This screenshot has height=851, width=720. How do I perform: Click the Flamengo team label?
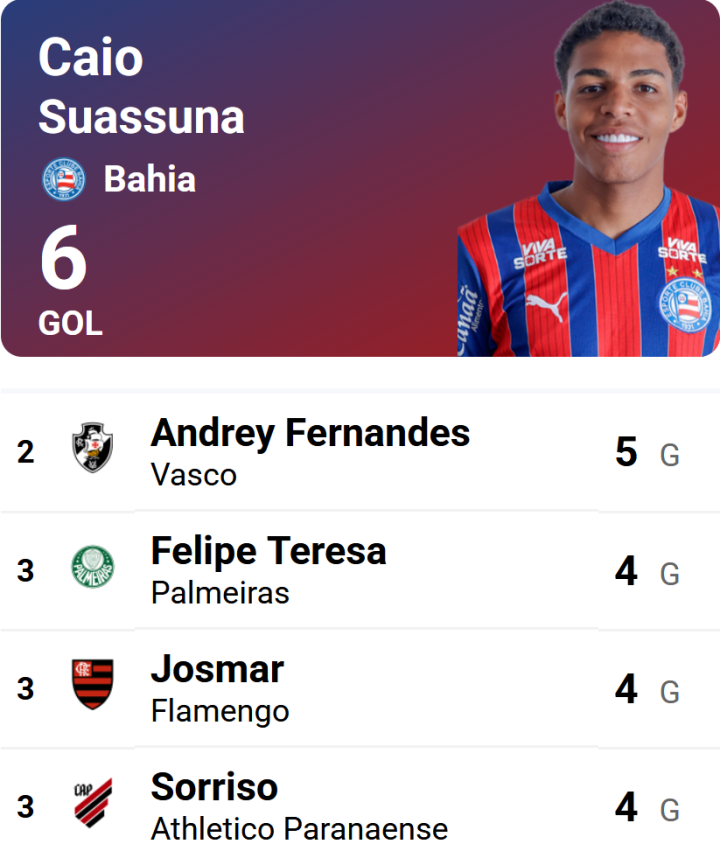point(220,710)
